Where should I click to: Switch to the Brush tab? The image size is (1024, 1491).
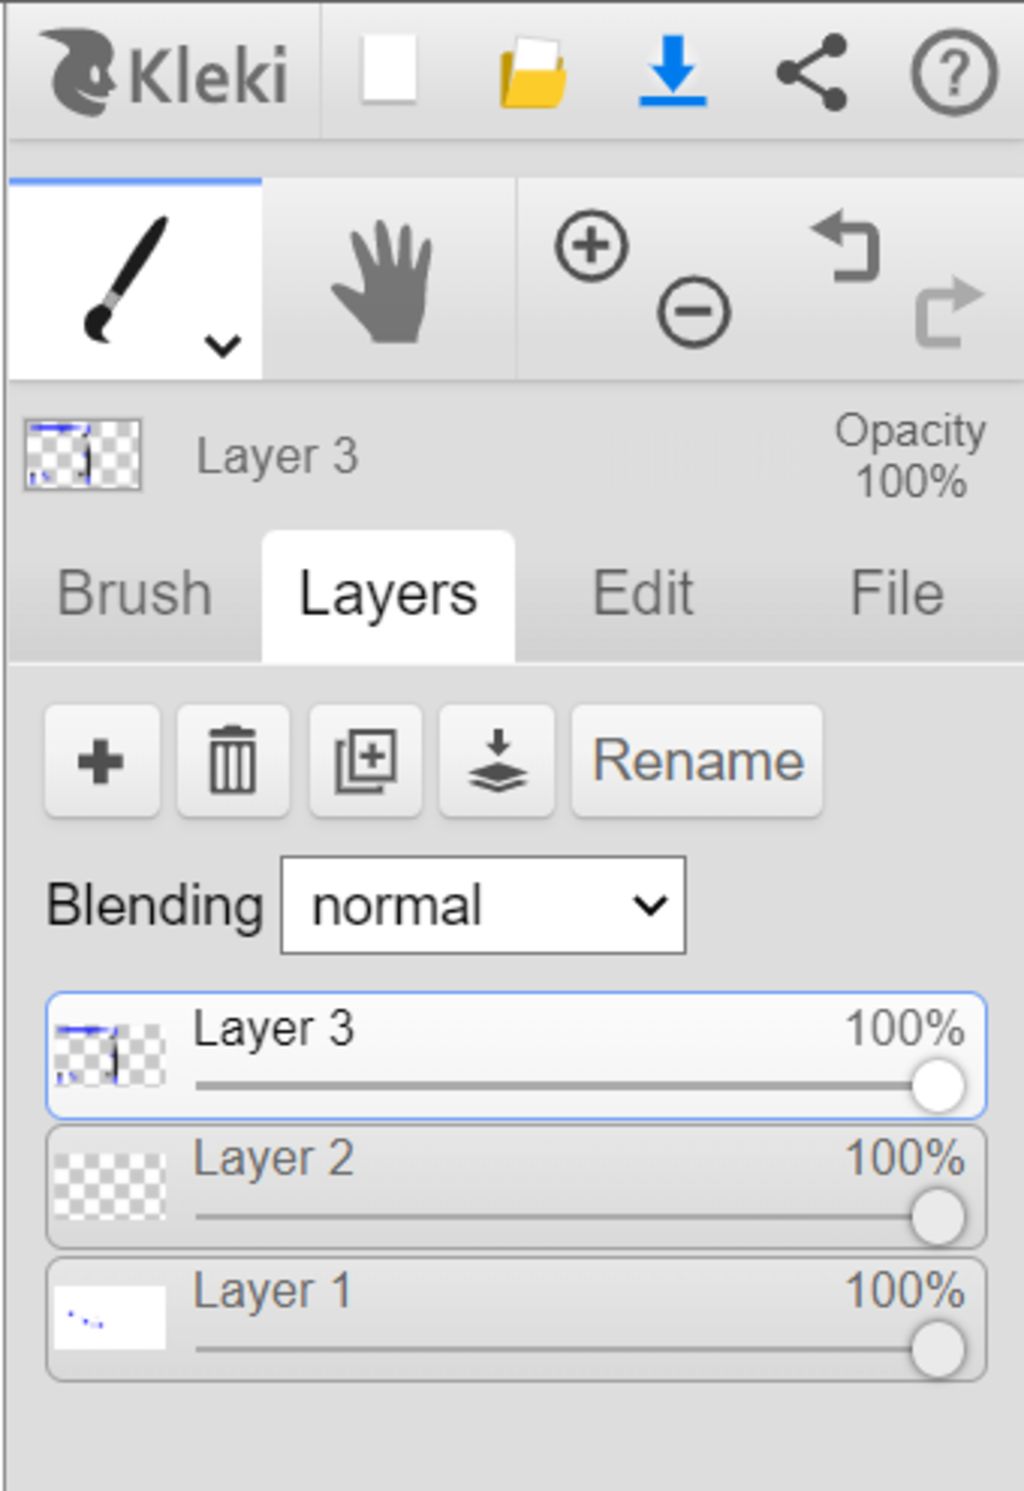(x=135, y=594)
